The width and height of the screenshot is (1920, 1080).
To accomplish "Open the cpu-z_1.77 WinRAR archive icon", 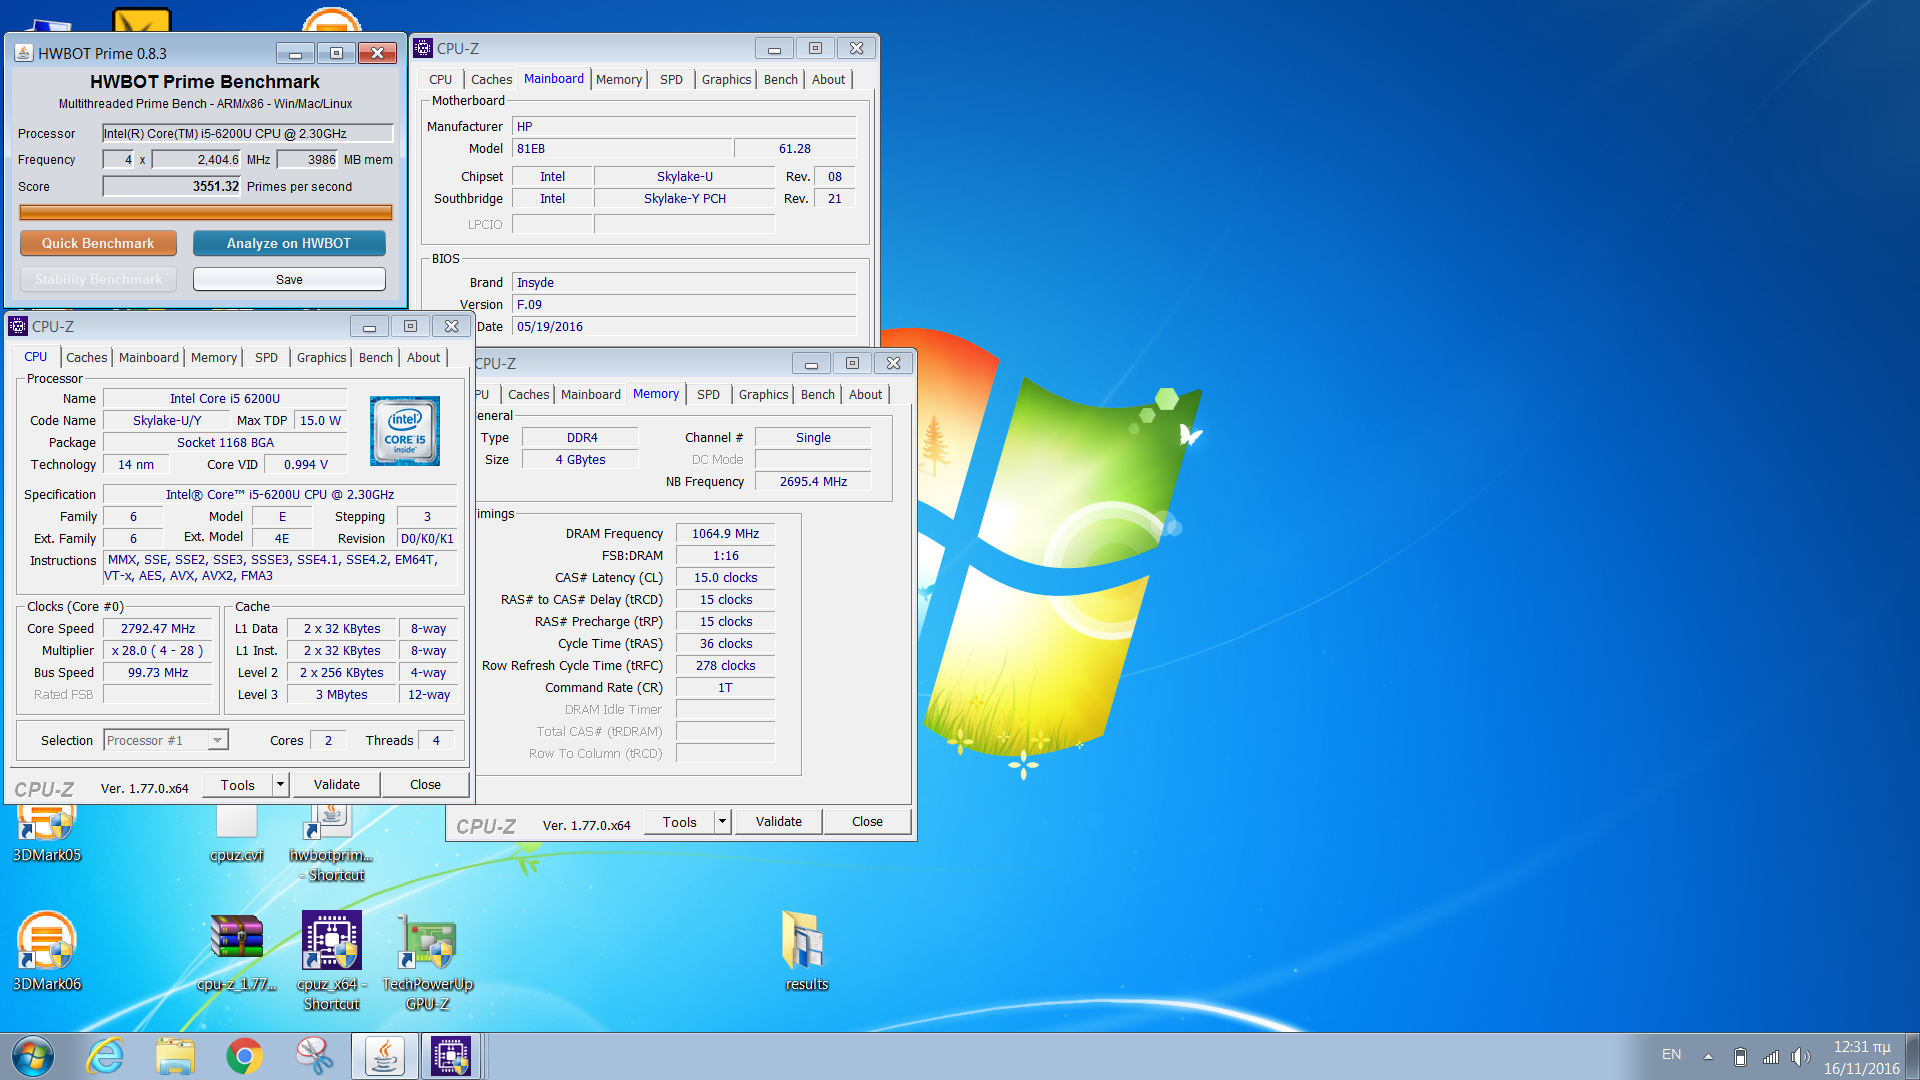I will coord(237,951).
